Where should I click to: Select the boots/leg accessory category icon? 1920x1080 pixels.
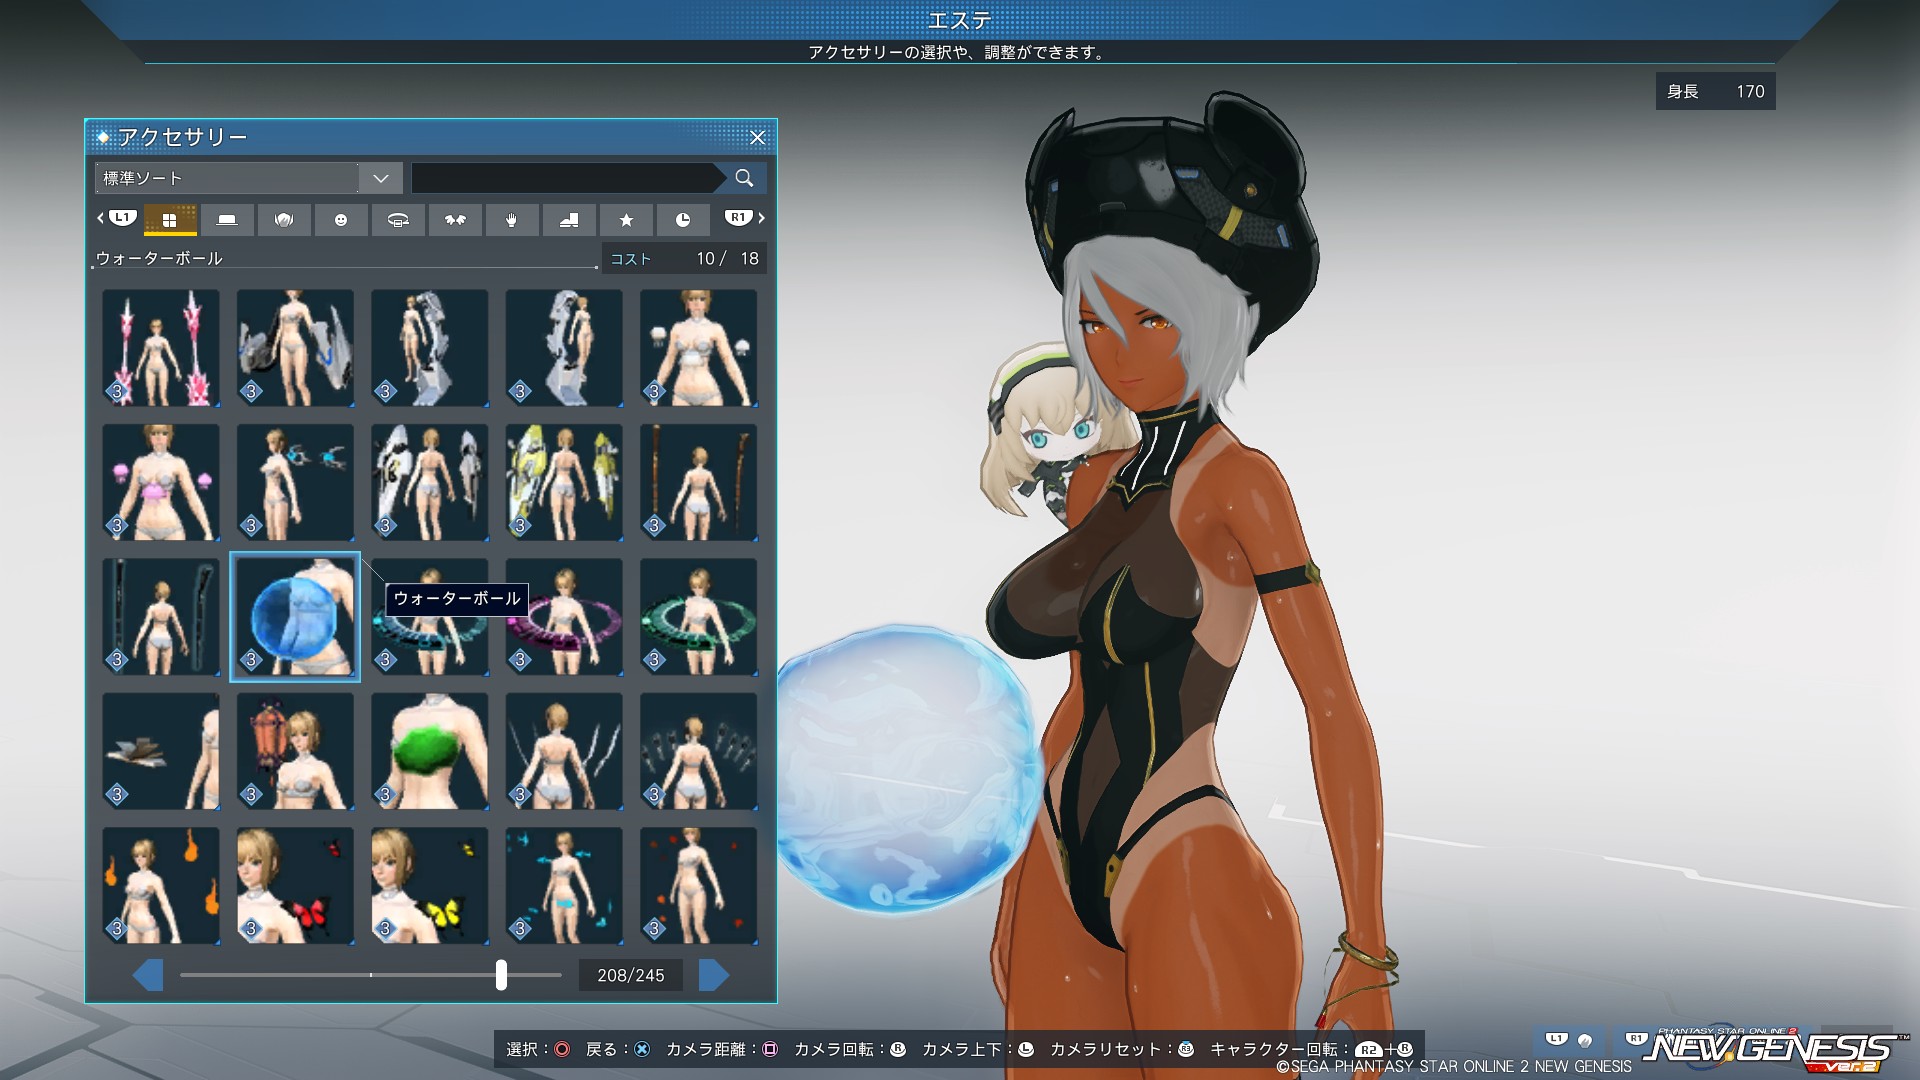point(569,220)
